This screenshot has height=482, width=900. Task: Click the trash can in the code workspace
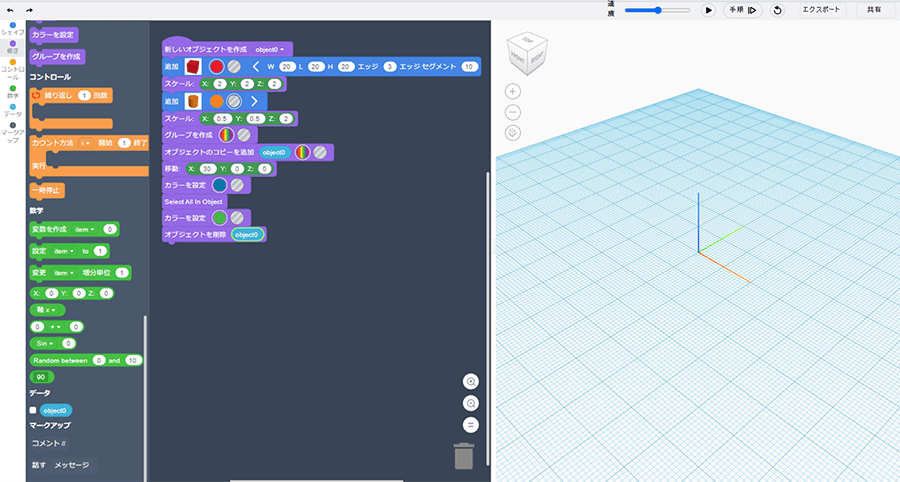pos(464,456)
